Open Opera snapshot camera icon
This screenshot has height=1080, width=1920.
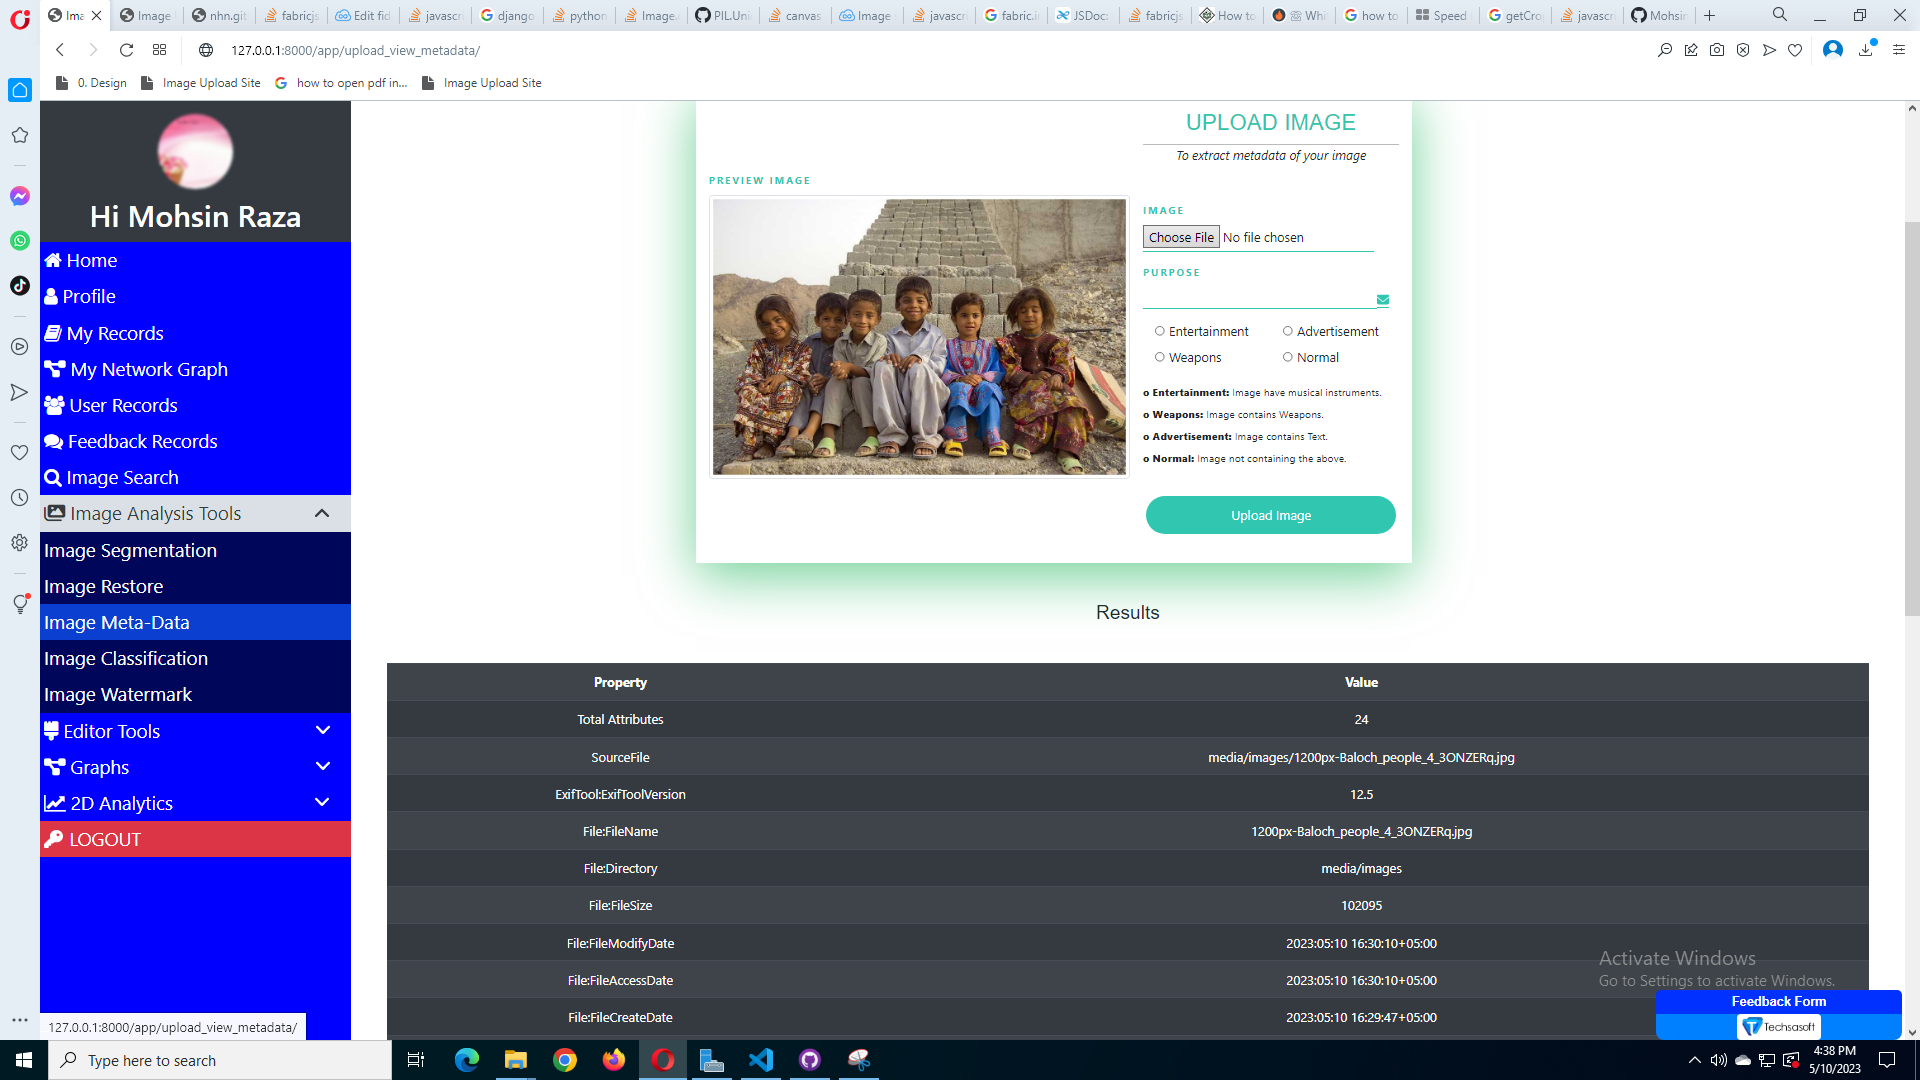(x=1717, y=50)
